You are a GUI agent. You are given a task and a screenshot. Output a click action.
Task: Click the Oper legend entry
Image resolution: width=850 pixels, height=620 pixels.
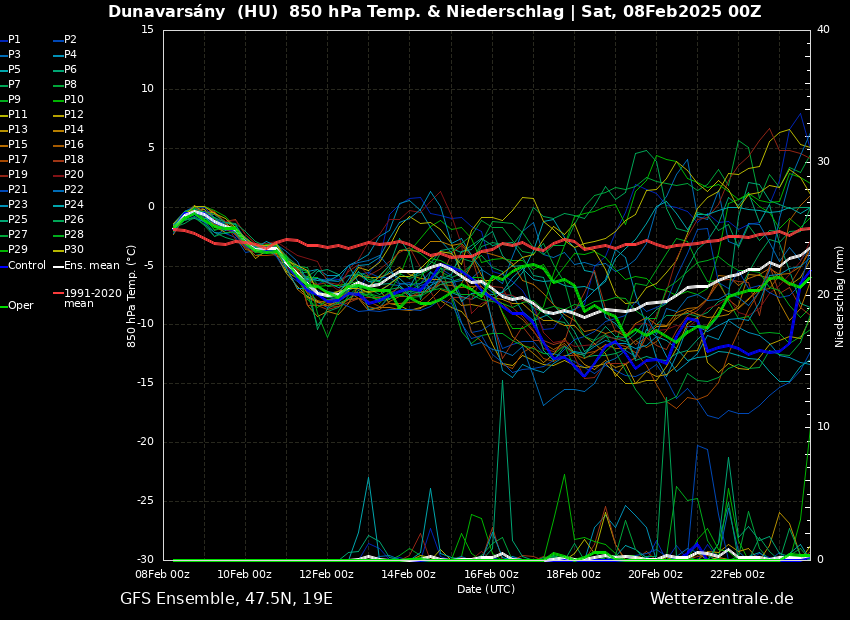(x=20, y=306)
